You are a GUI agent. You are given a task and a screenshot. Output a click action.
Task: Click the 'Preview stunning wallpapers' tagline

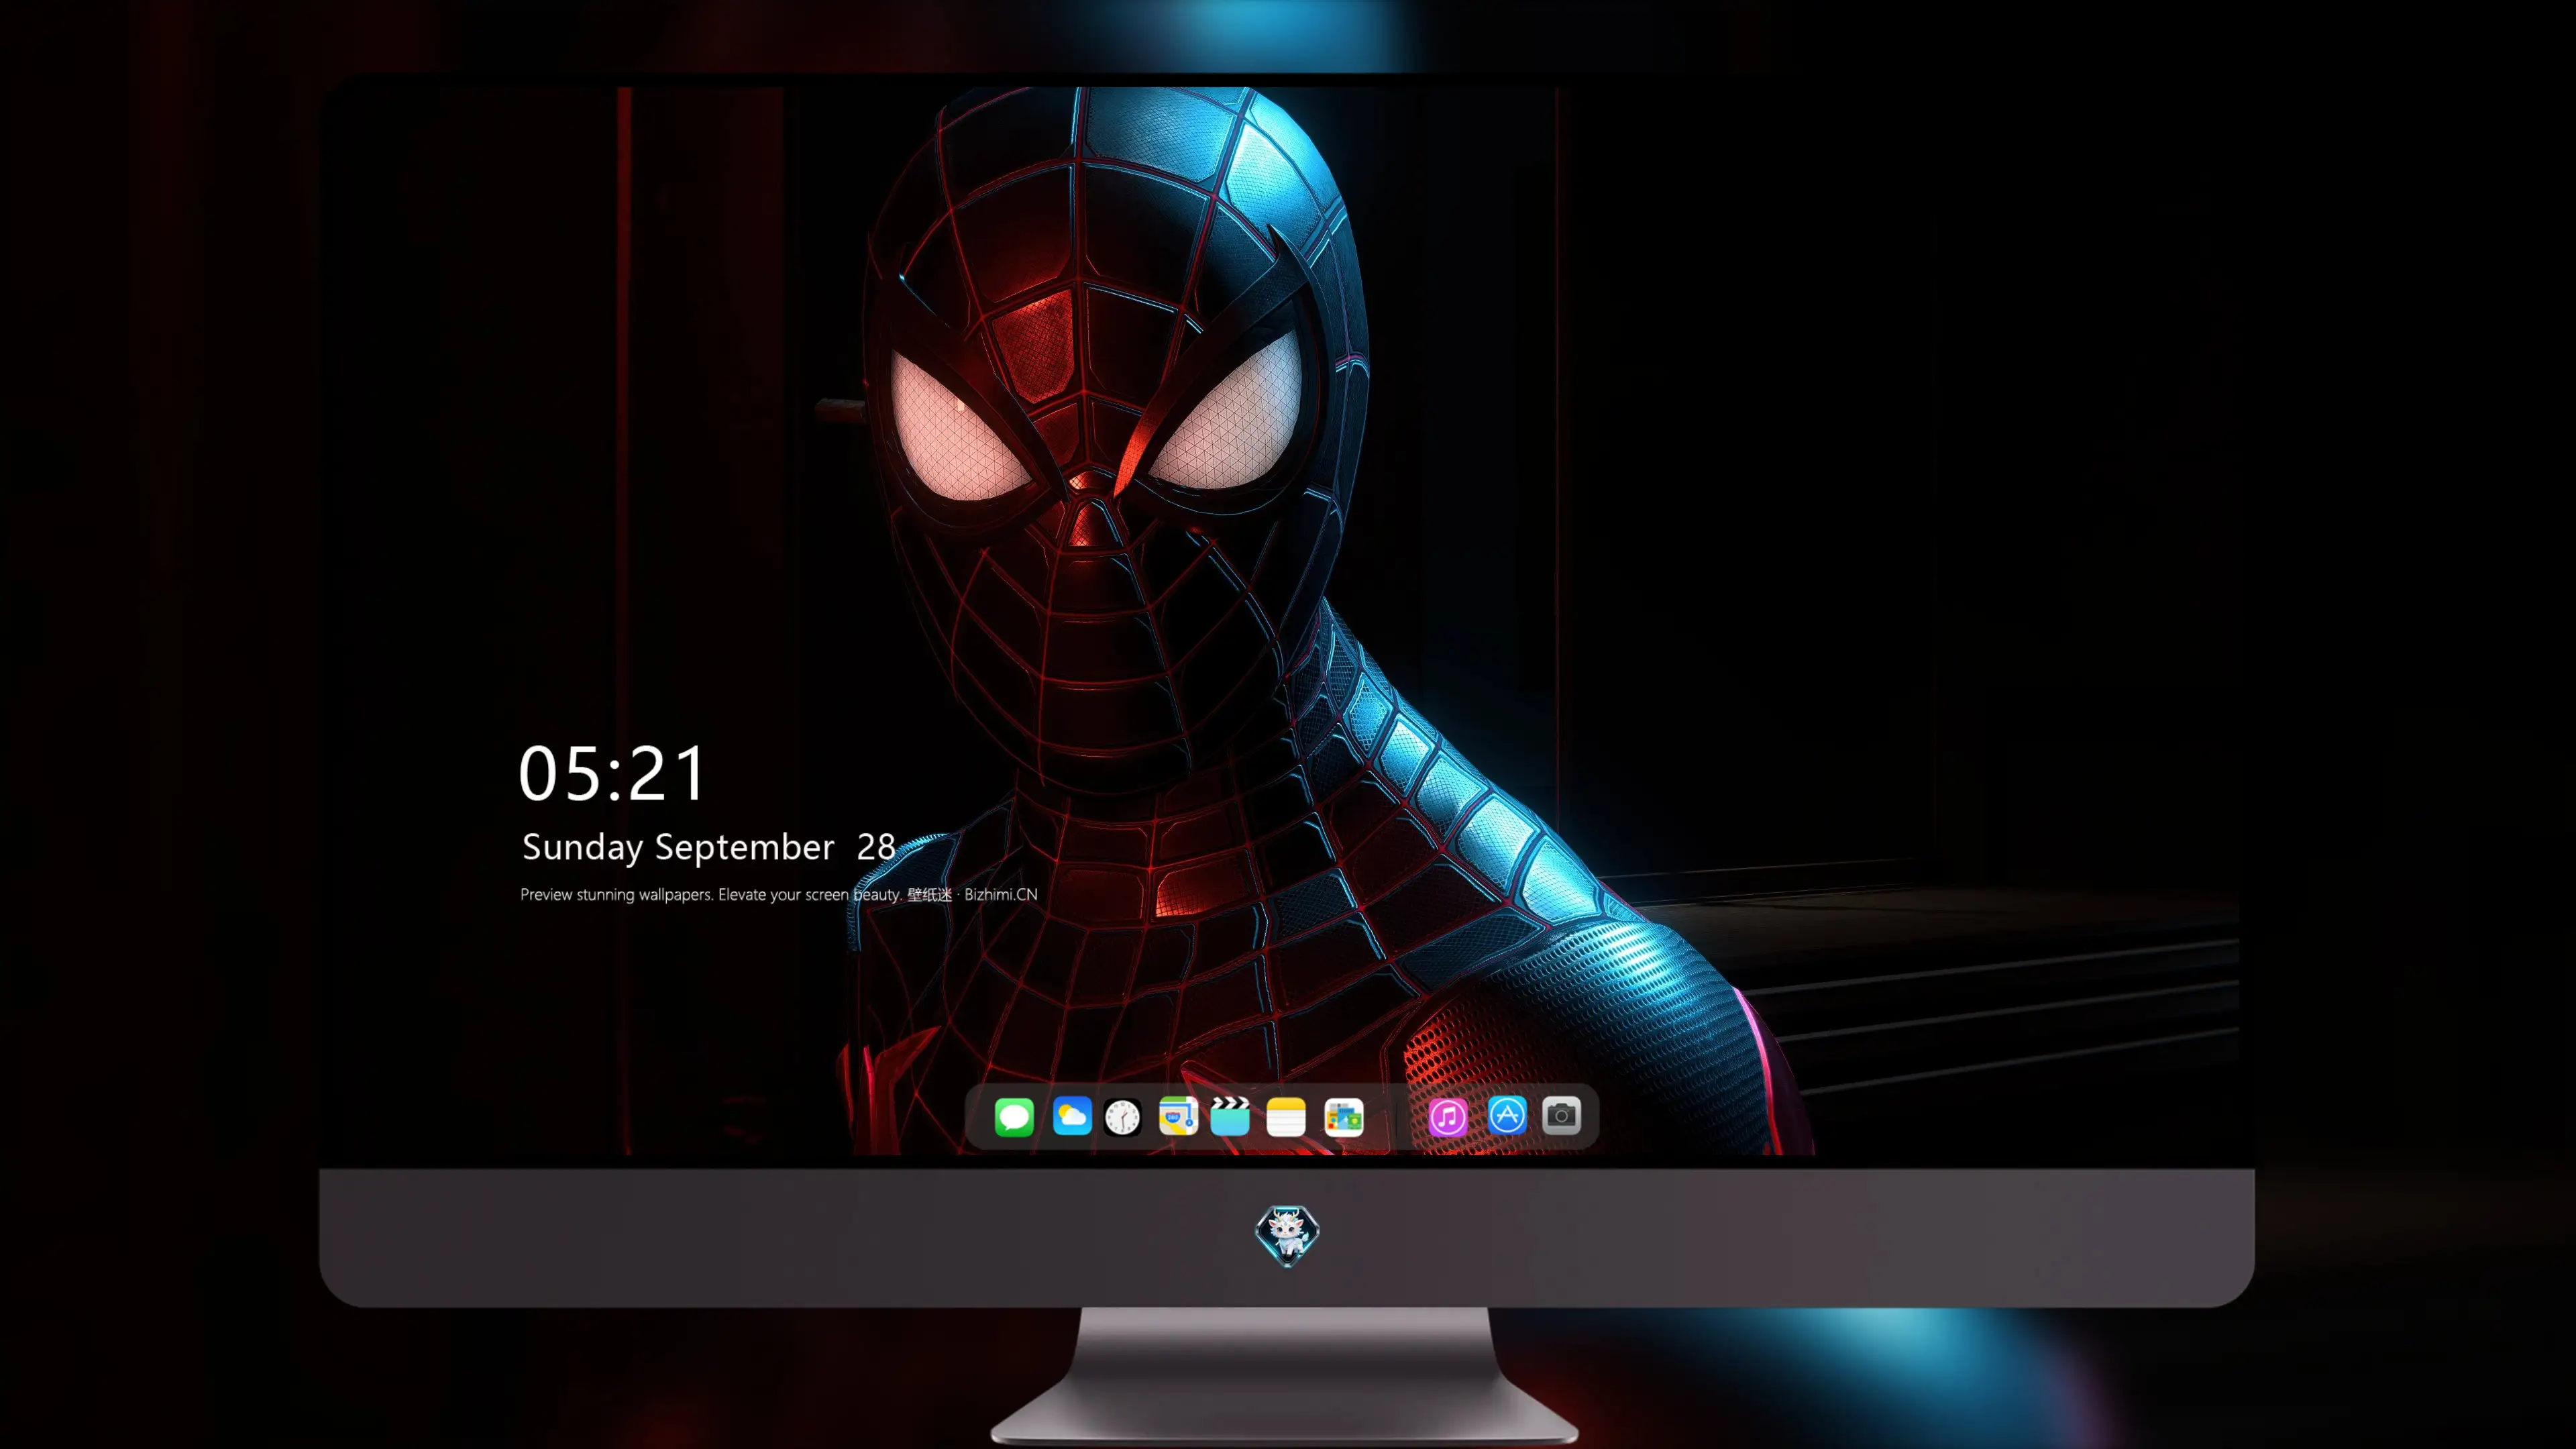(617, 894)
